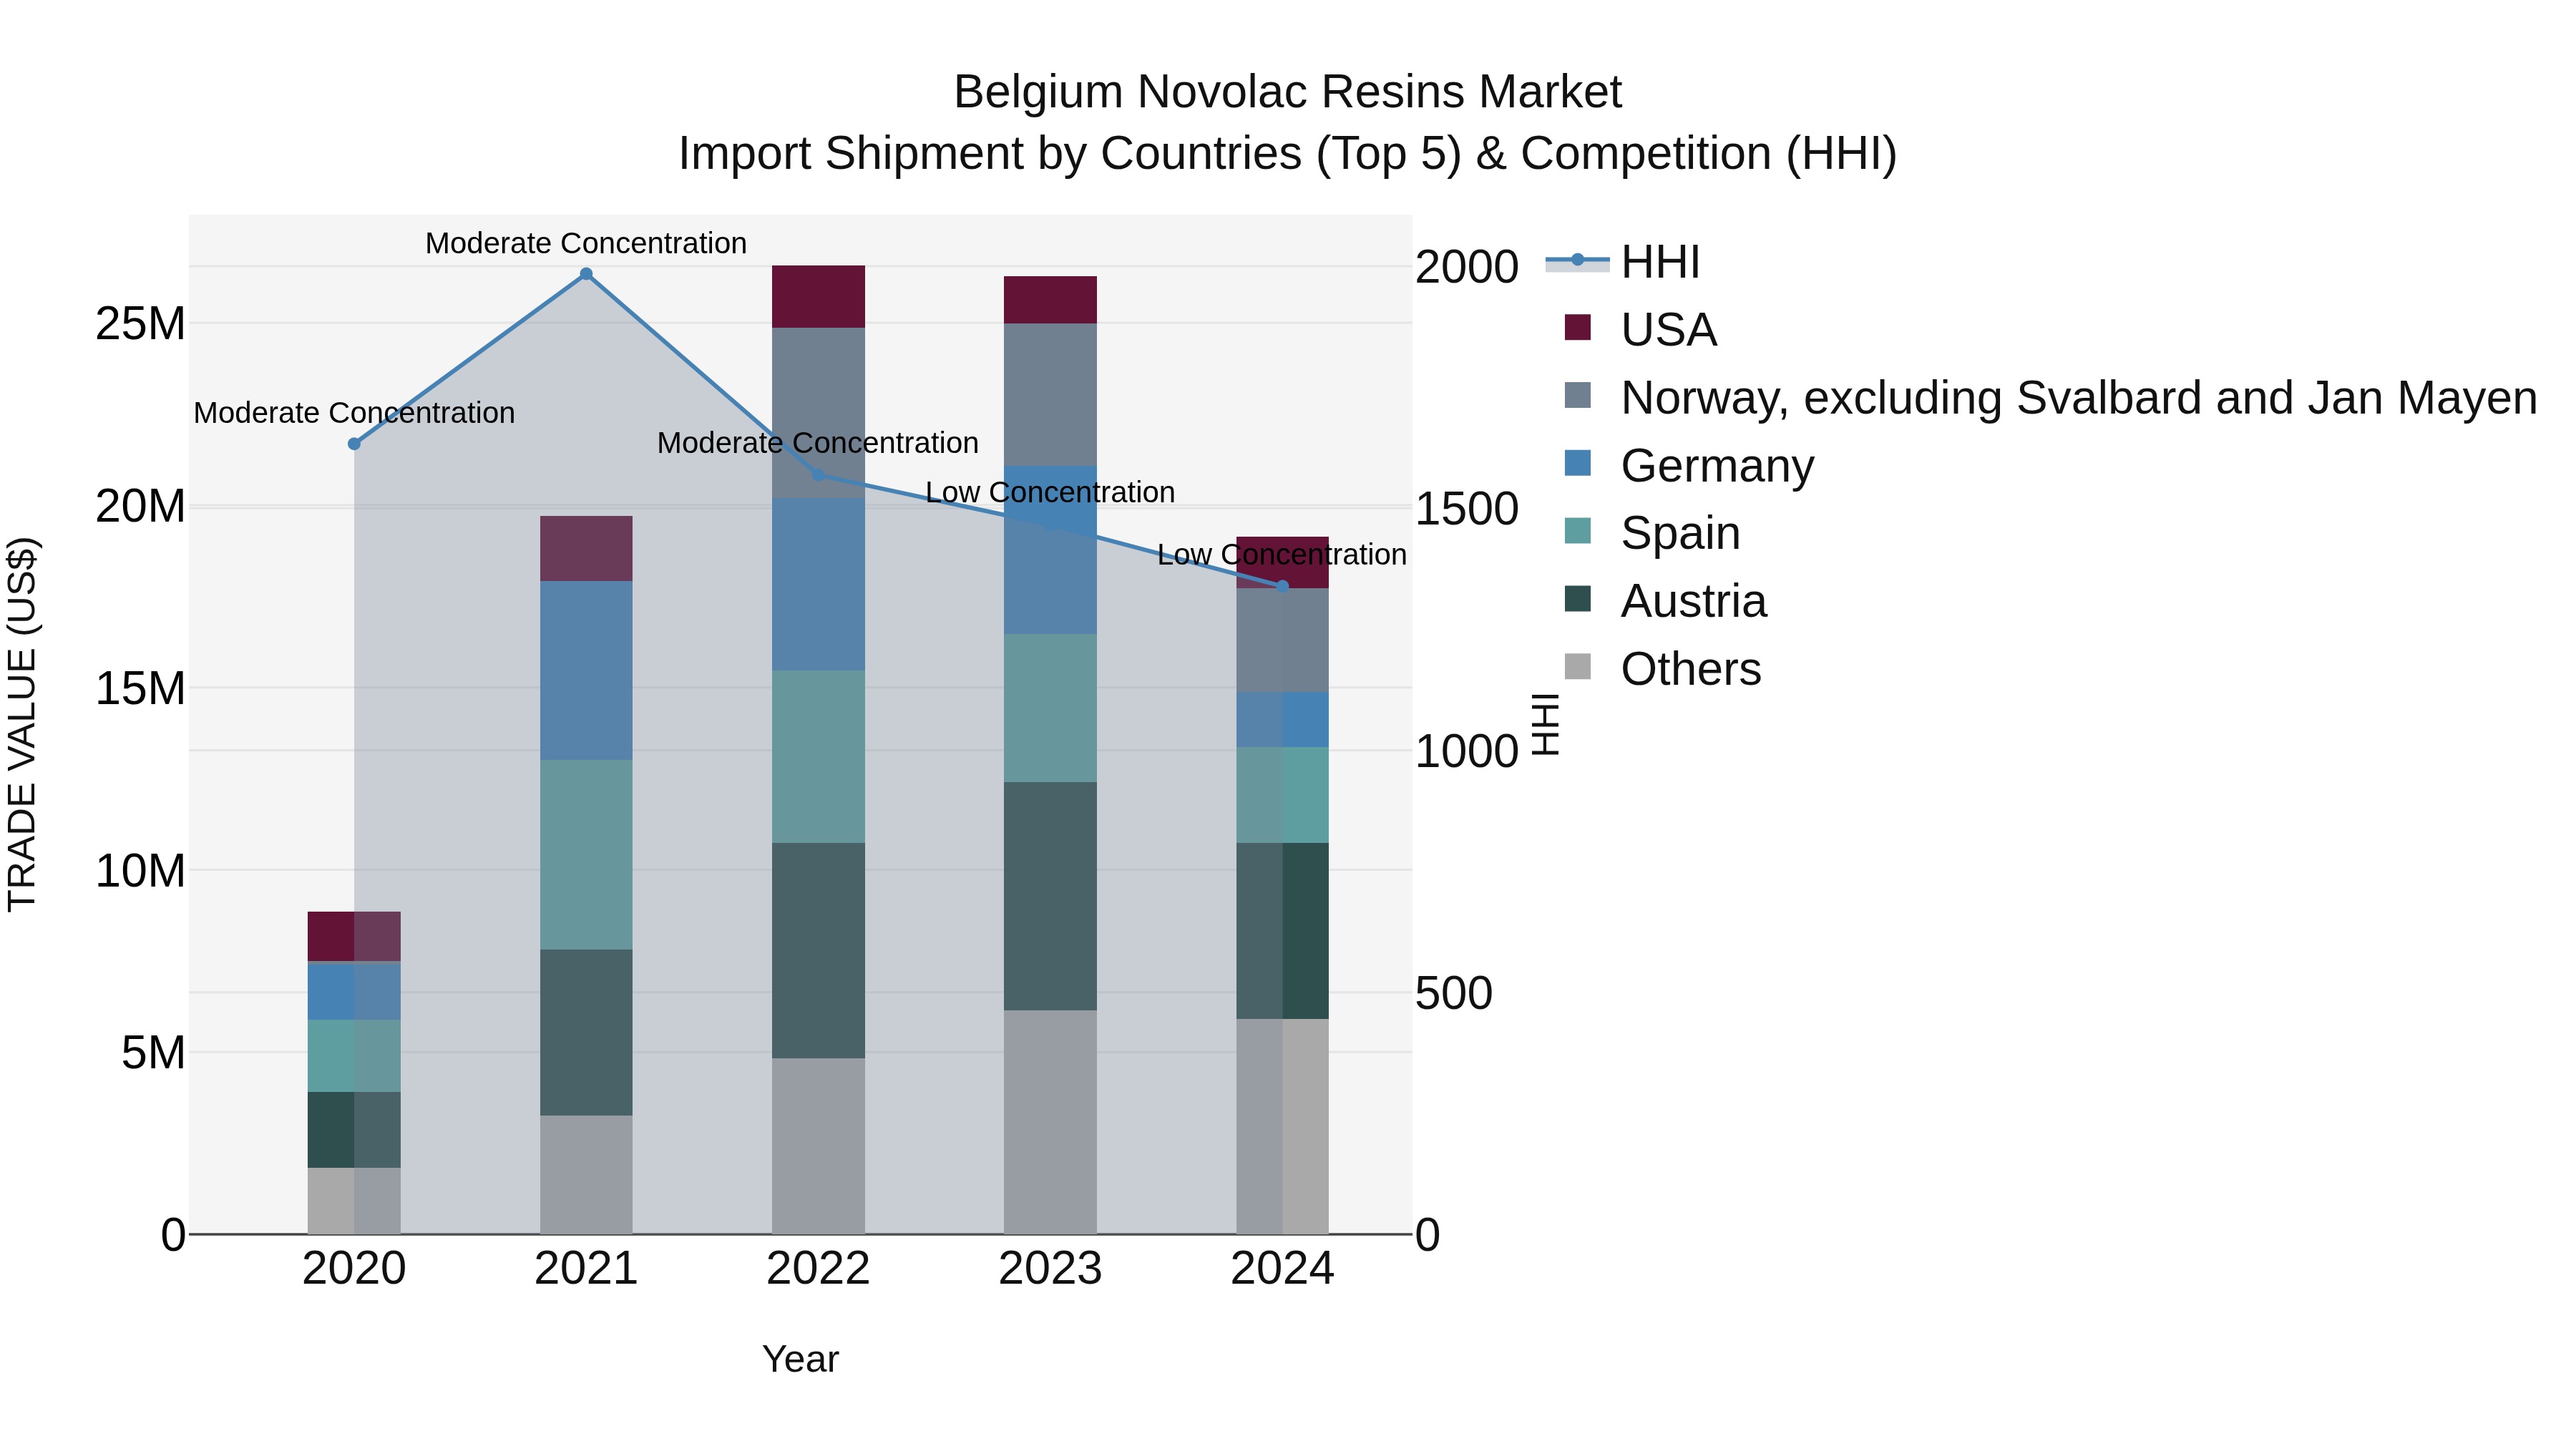Toggle the USA legend label
The height and width of the screenshot is (1449, 2576).
[1669, 330]
